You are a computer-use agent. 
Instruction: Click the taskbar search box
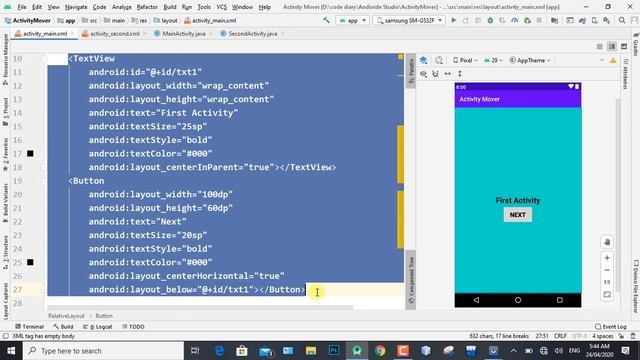coord(103,351)
